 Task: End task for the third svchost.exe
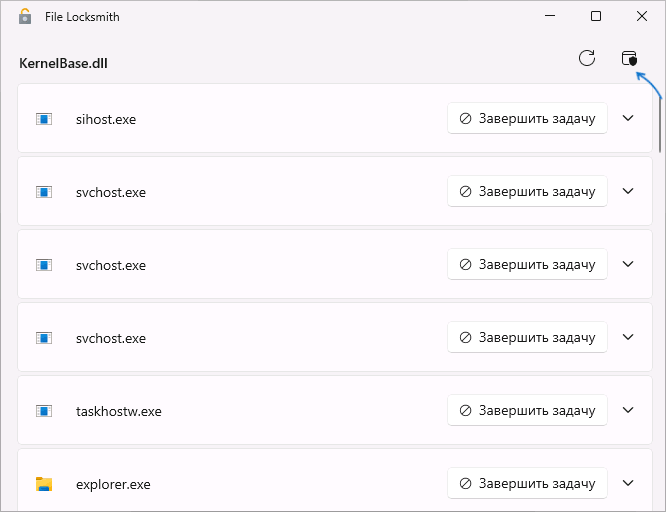527,337
